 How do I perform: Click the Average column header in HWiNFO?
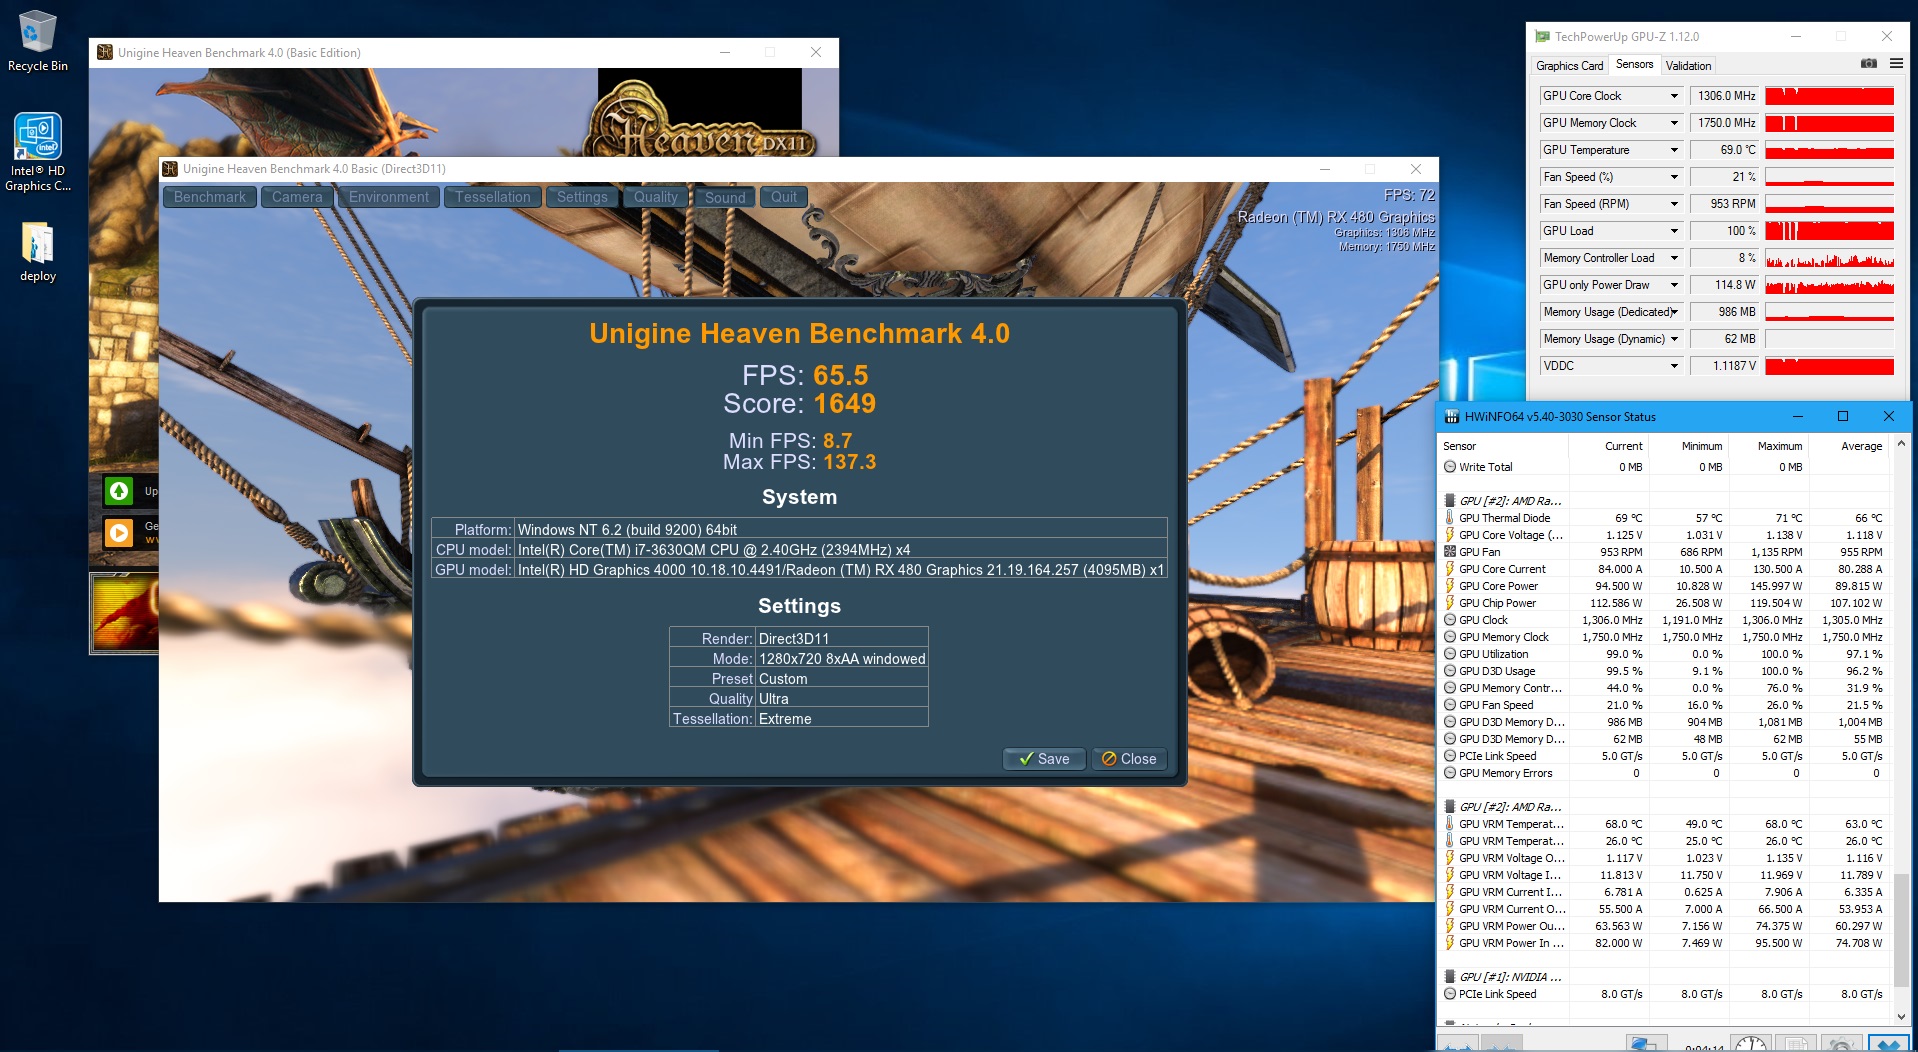[1848, 446]
